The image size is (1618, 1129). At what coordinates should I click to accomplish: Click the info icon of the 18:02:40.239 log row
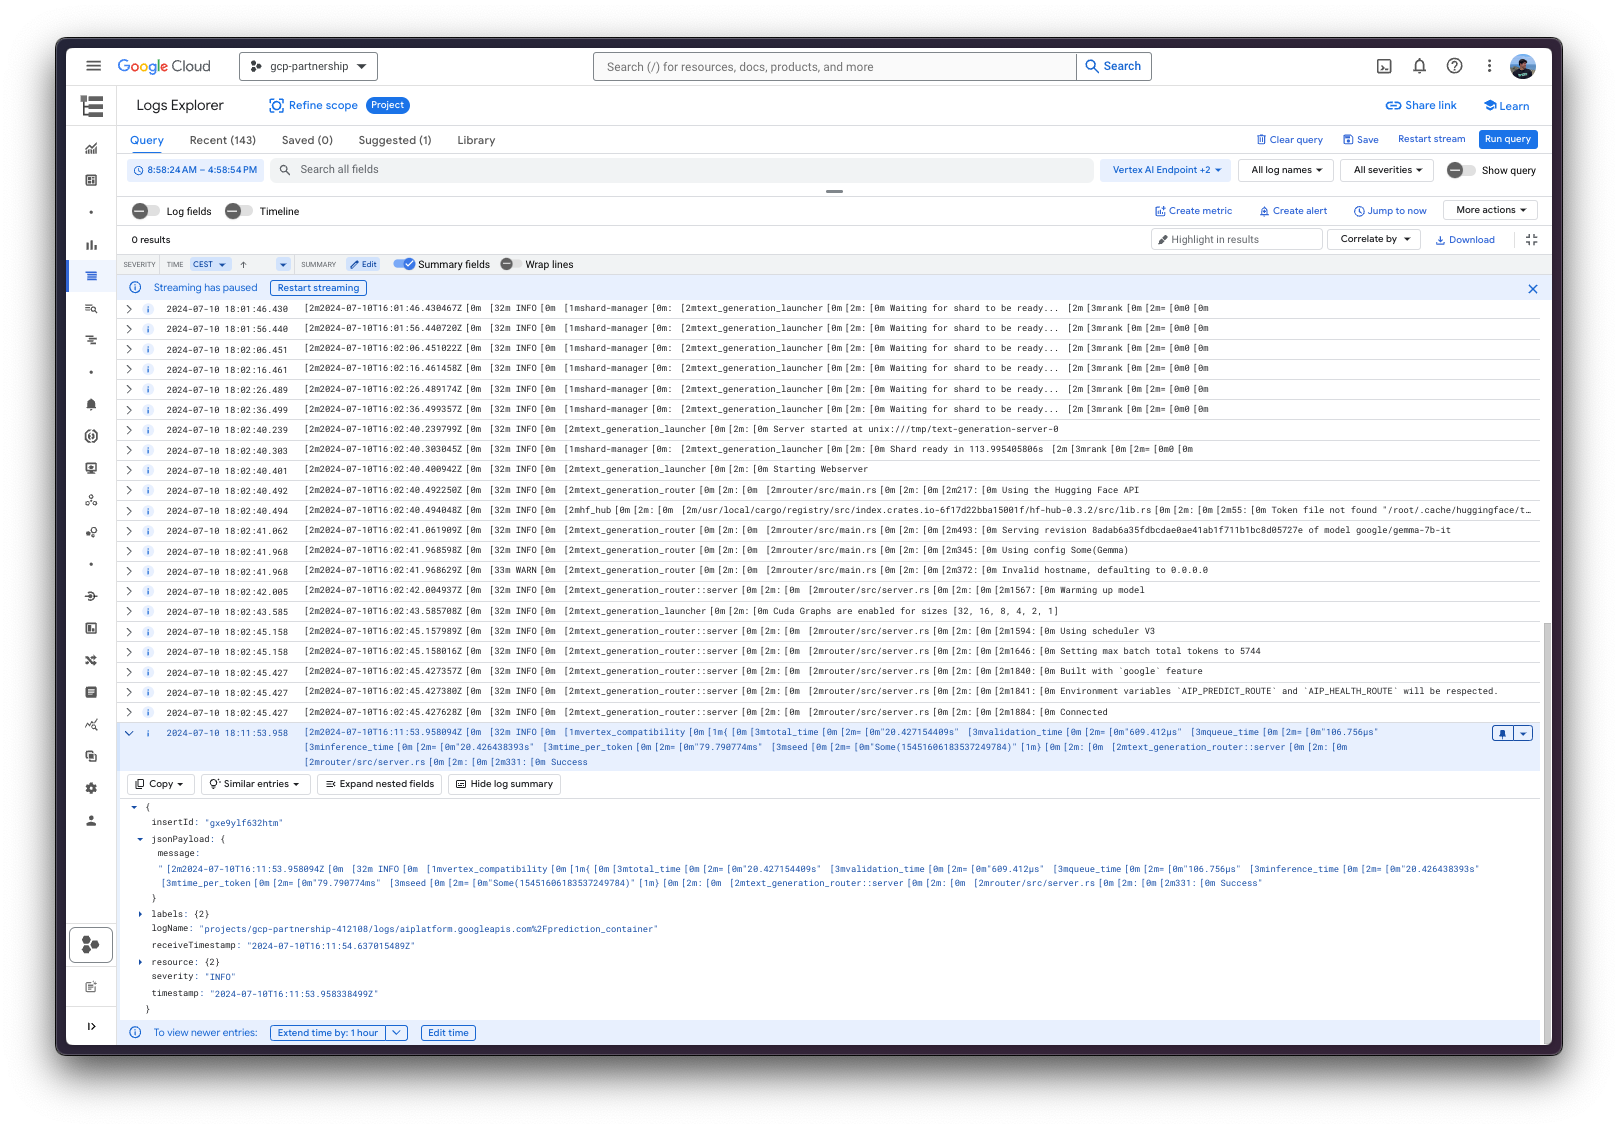(x=147, y=430)
